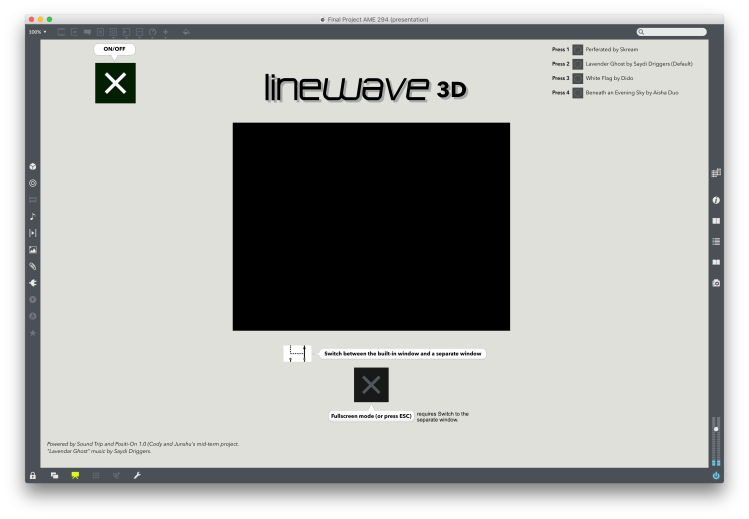Click the black video display window
The width and height of the screenshot is (749, 519).
click(371, 227)
